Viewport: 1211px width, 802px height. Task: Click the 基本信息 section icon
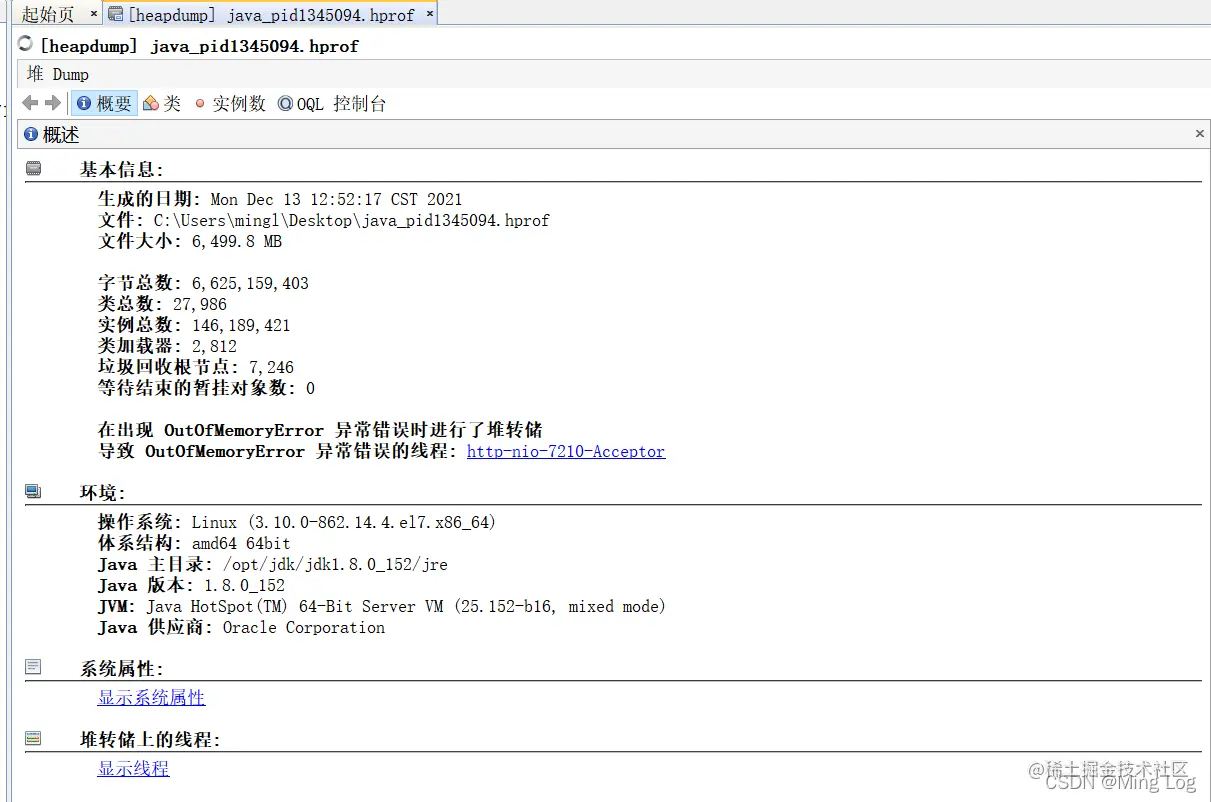[34, 169]
